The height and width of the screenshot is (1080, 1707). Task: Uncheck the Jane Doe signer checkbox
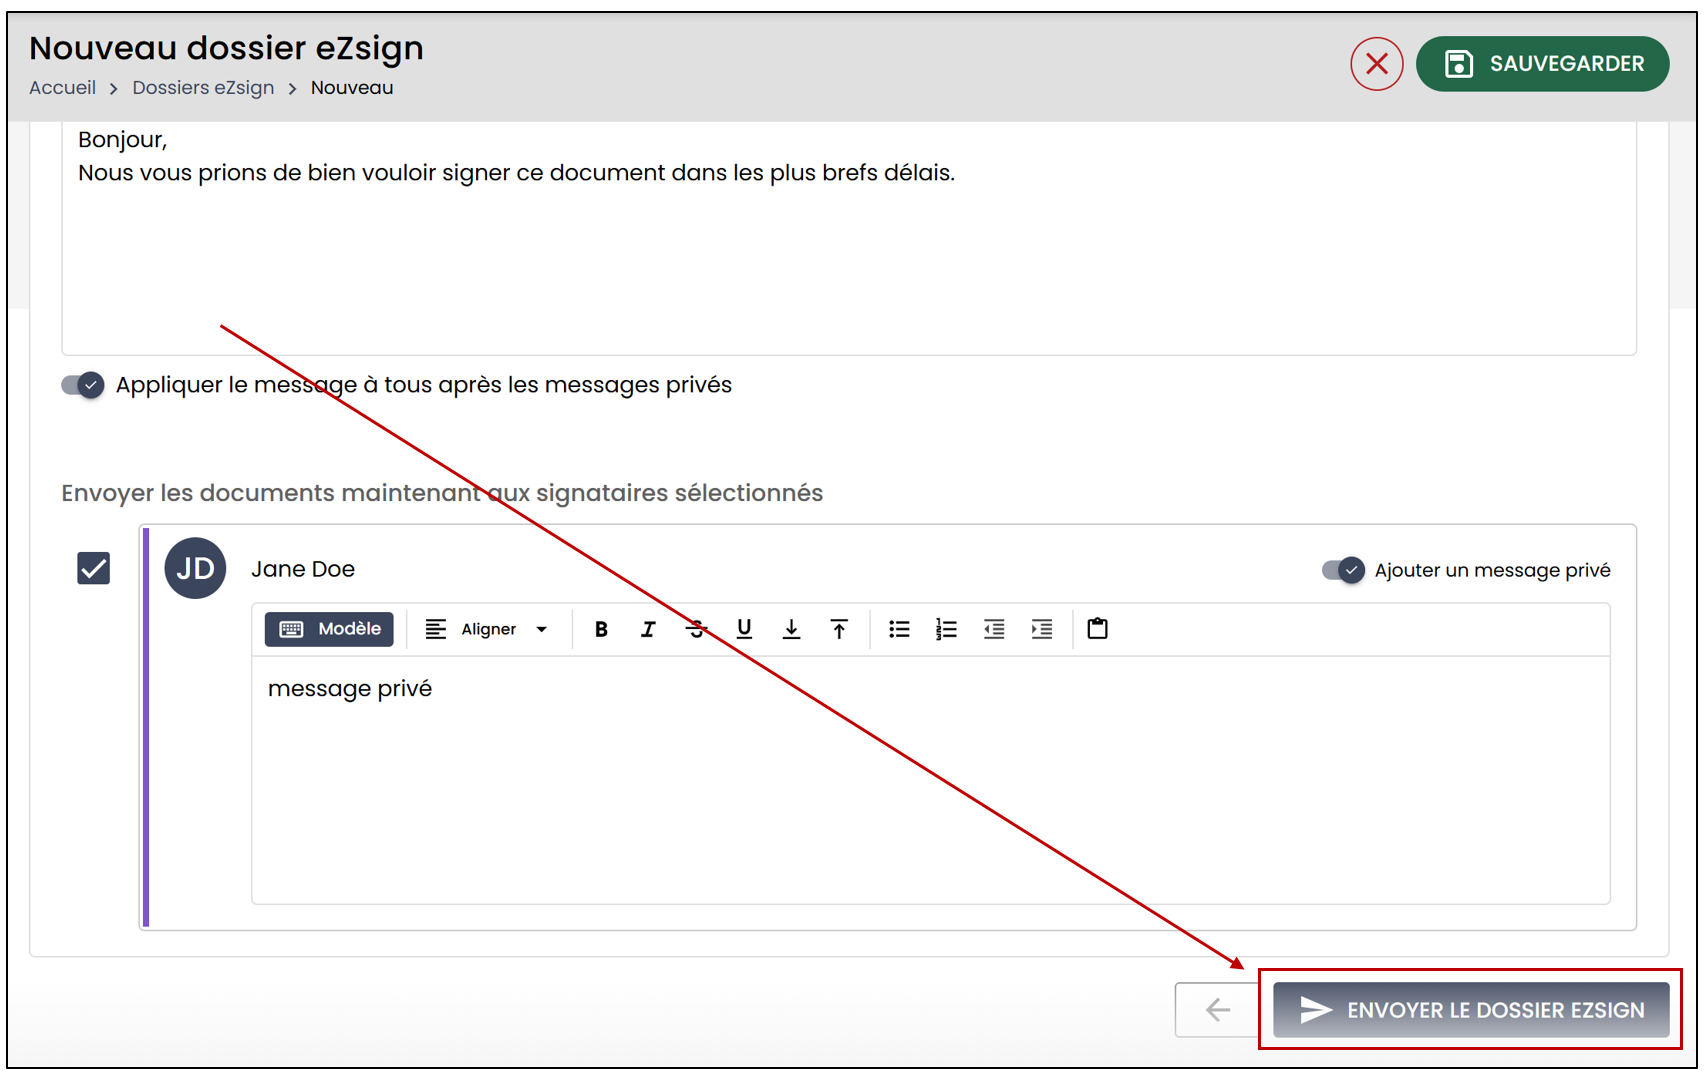tap(94, 568)
